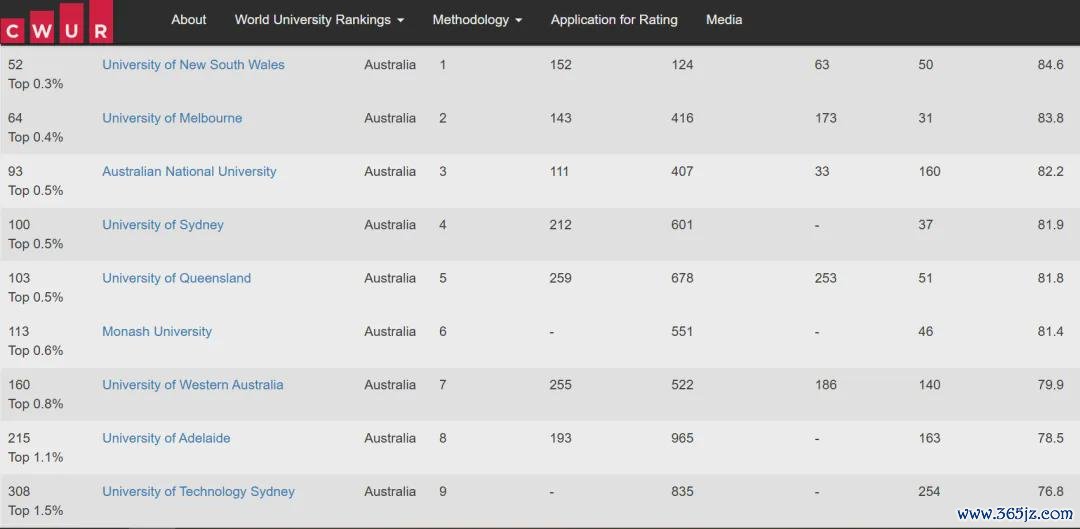
Task: Click value 522 in Western Australia row
Action: pyautogui.click(x=683, y=385)
